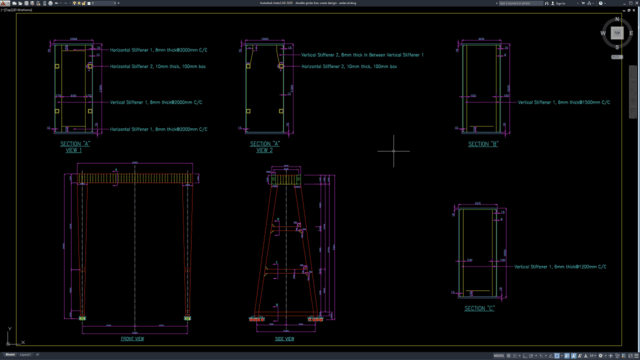Expand the Object Snap settings dropdown arrow
Viewport: 640px width, 360px height.
tap(562, 356)
